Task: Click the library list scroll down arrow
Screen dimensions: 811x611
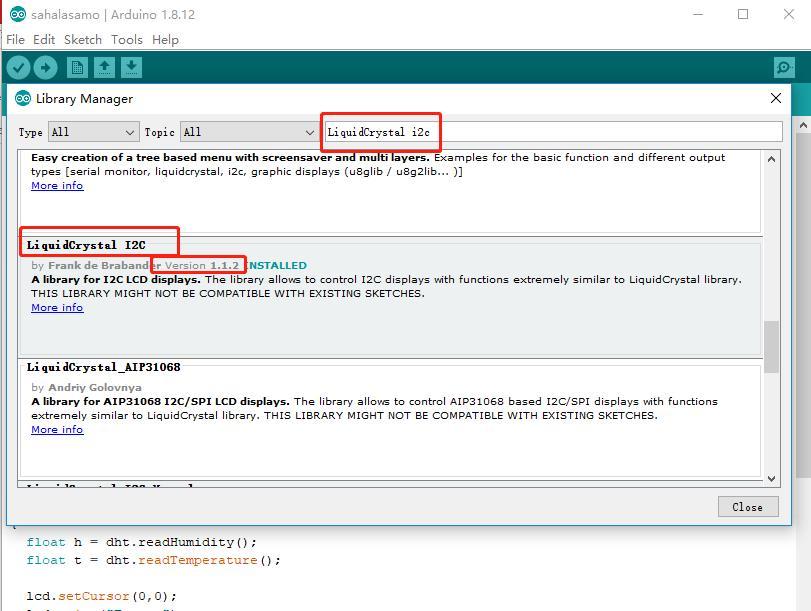Action: click(771, 479)
